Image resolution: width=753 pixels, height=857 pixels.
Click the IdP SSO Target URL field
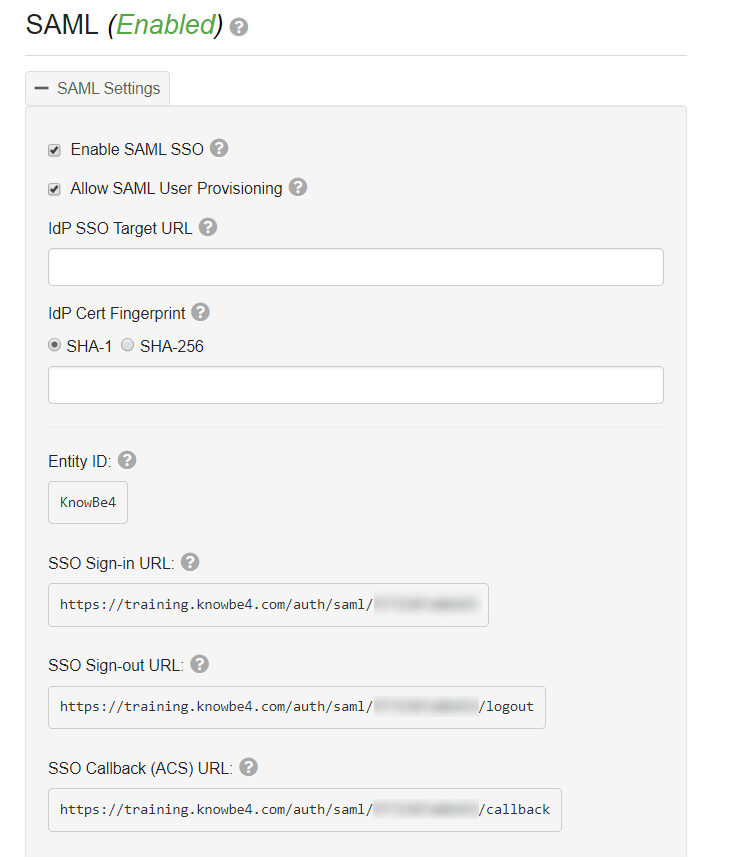[355, 267]
